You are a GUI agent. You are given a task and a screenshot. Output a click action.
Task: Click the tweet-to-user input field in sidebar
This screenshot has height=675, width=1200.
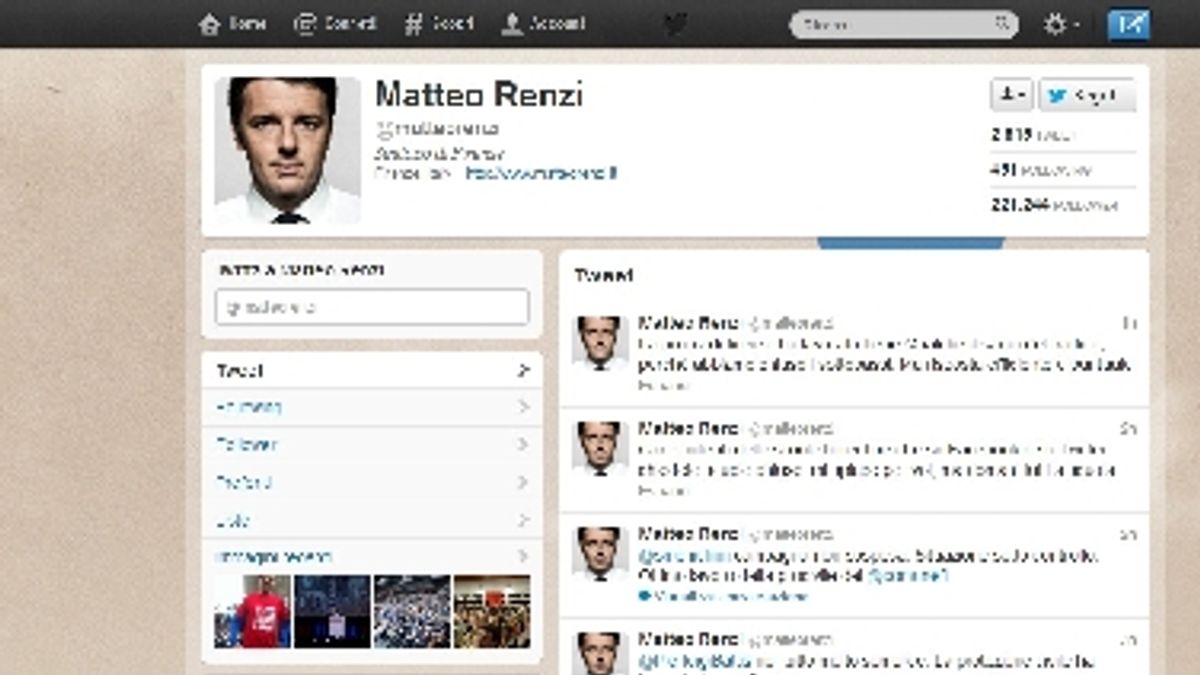click(372, 307)
